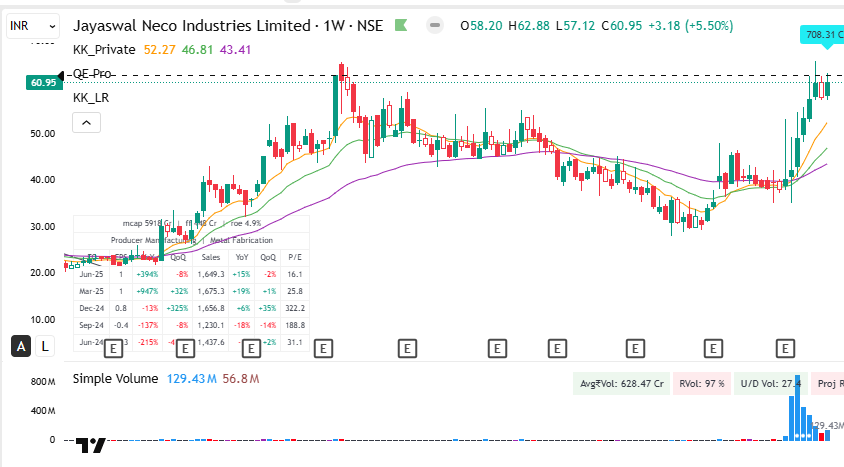The image size is (844, 467).
Task: Click the purple 43.41 KK_Private value
Action: tap(235, 49)
